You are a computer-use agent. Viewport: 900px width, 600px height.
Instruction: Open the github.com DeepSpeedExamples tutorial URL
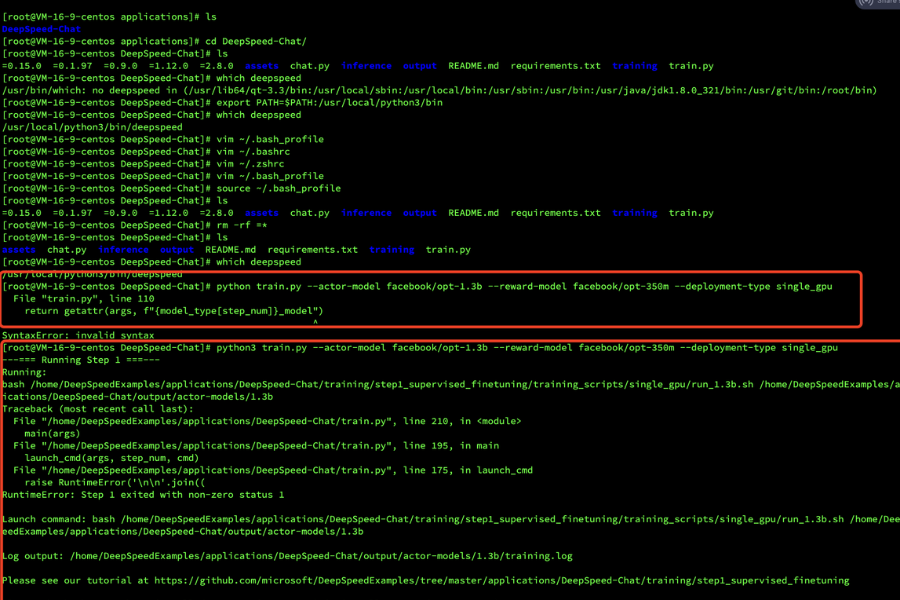point(502,580)
